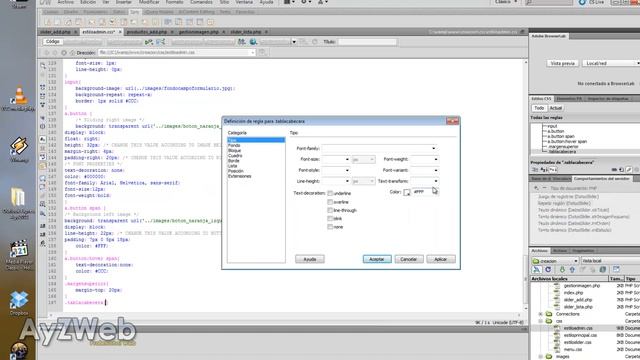The image size is (640, 360).
Task: Click the Título input field
Action: [367, 42]
